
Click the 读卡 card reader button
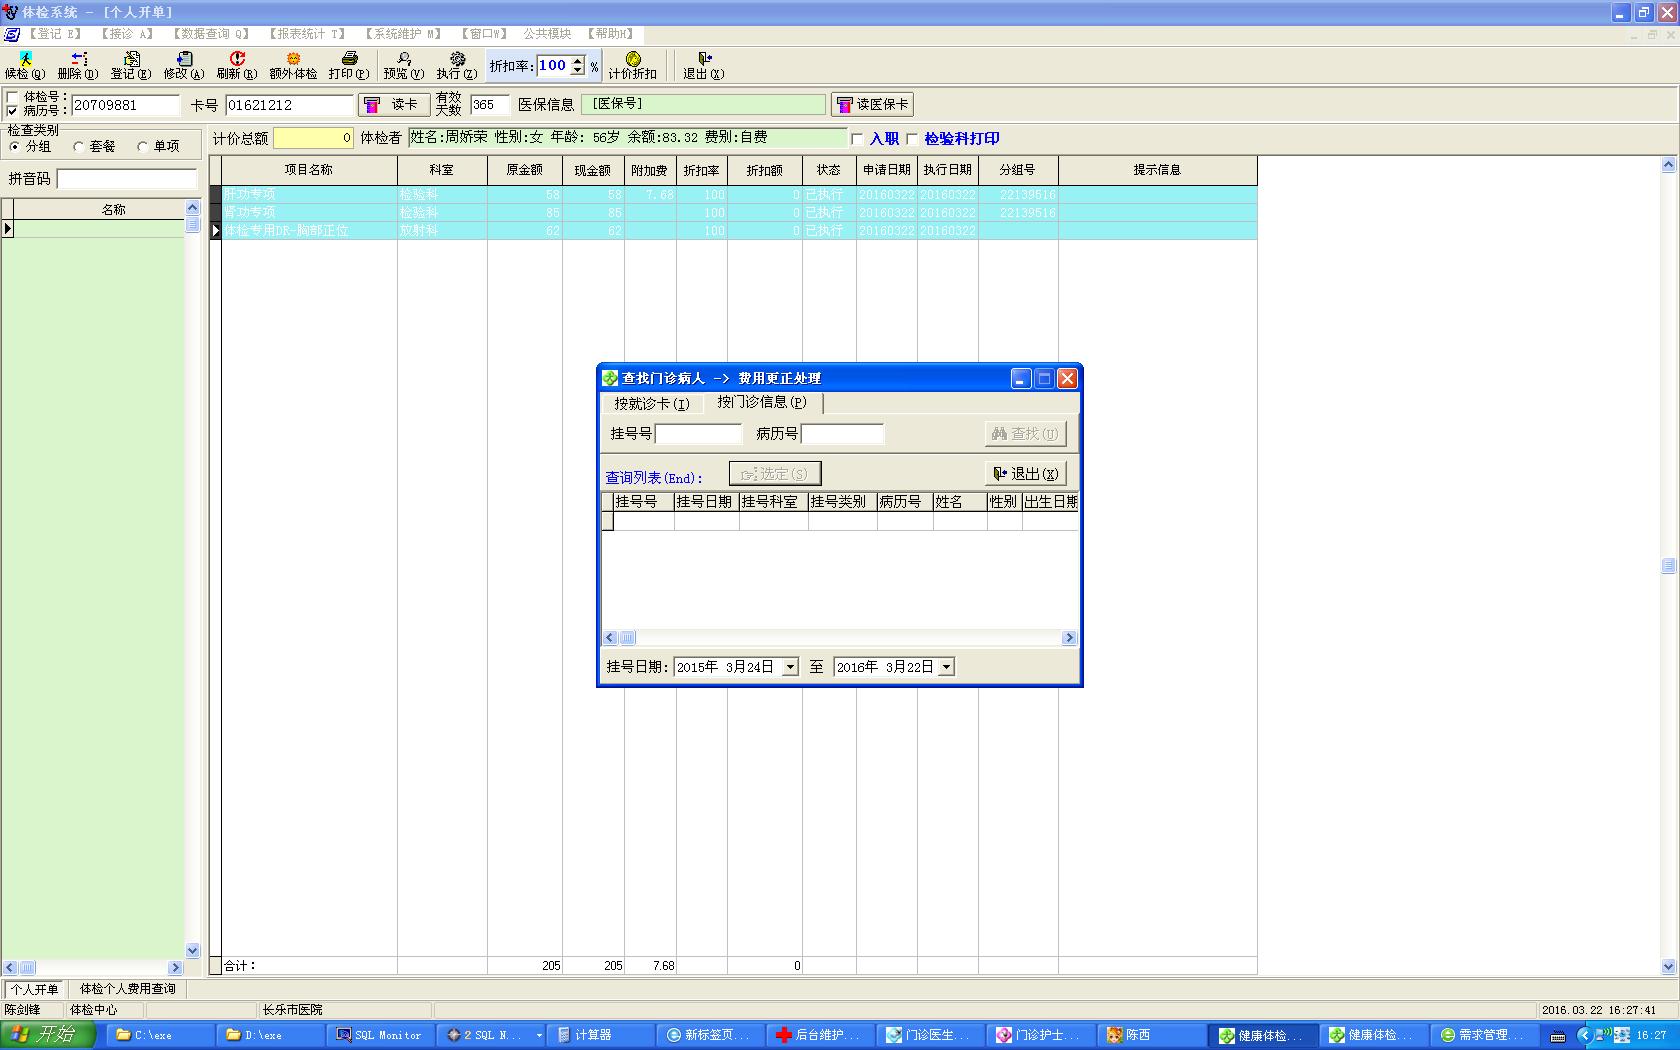tap(394, 105)
